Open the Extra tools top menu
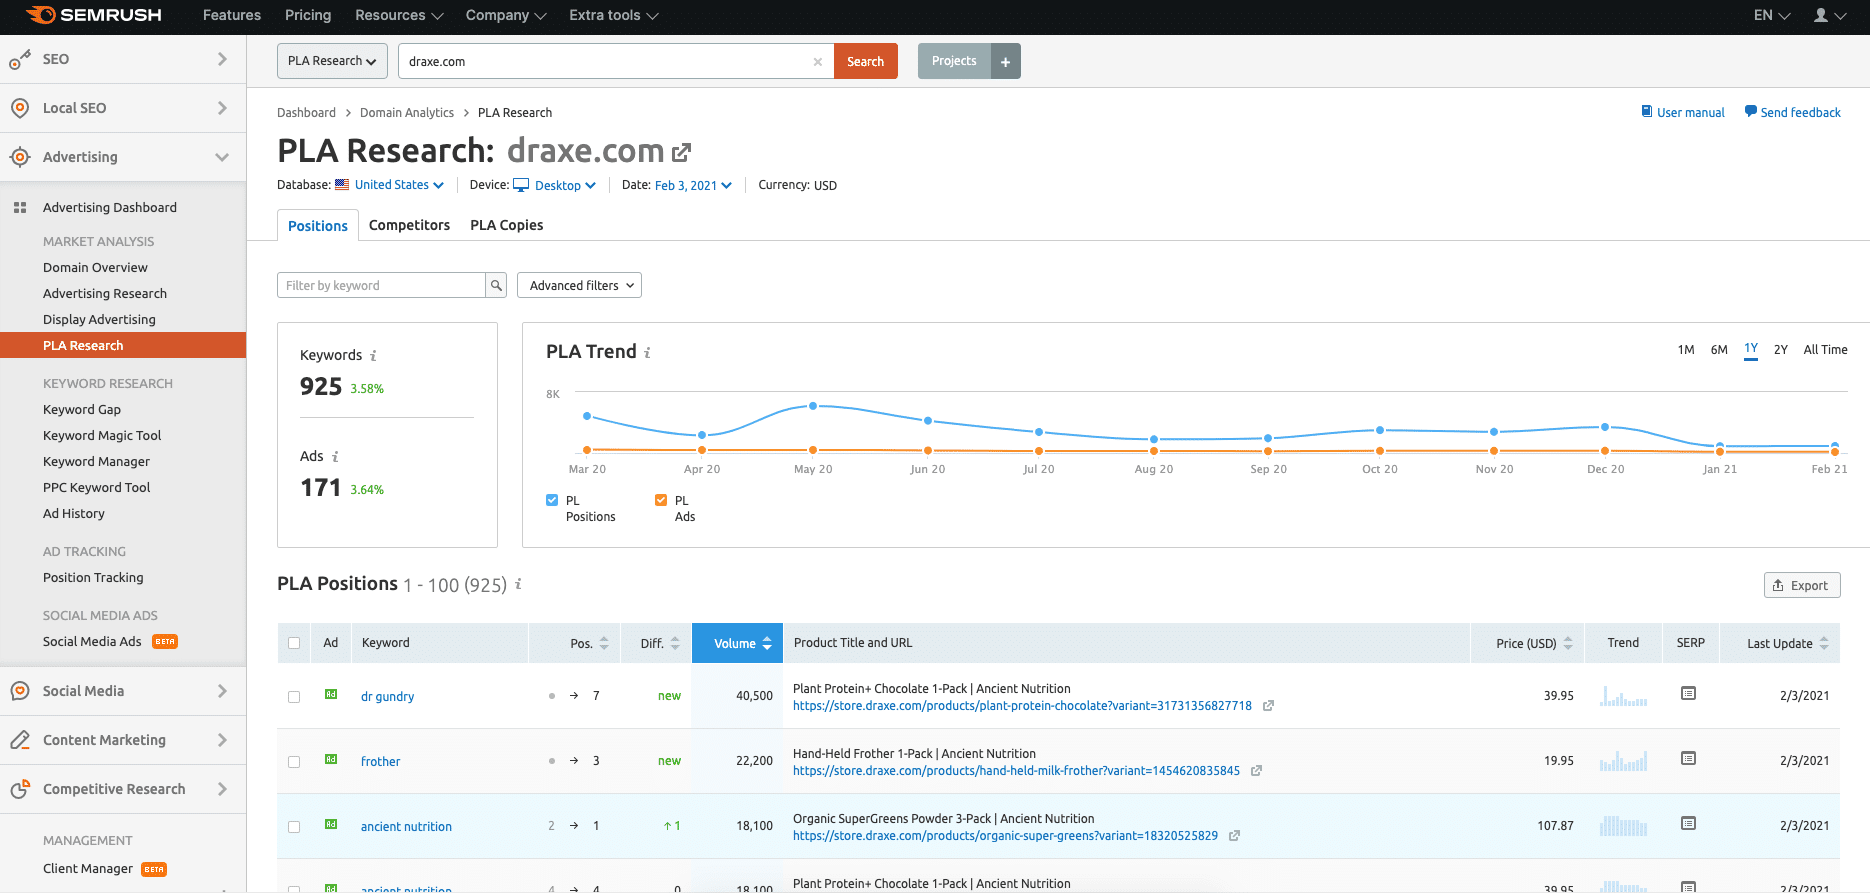 pos(614,15)
